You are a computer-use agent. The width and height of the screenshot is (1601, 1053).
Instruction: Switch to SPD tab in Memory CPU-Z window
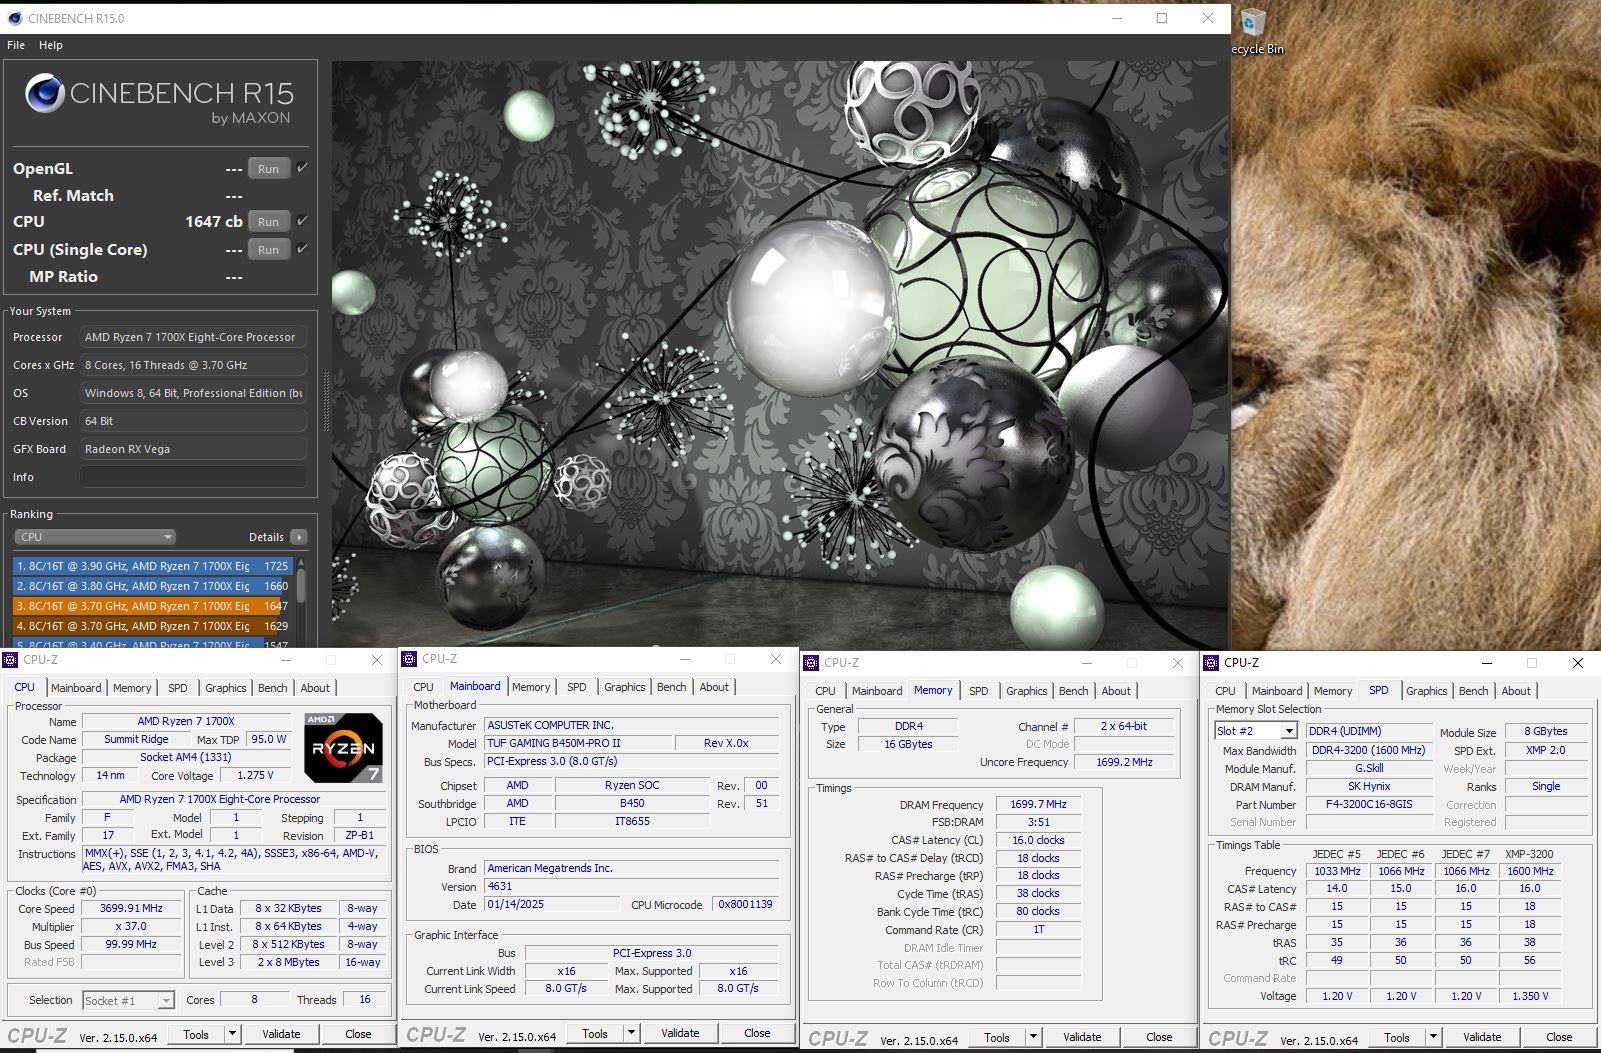pyautogui.click(x=979, y=691)
